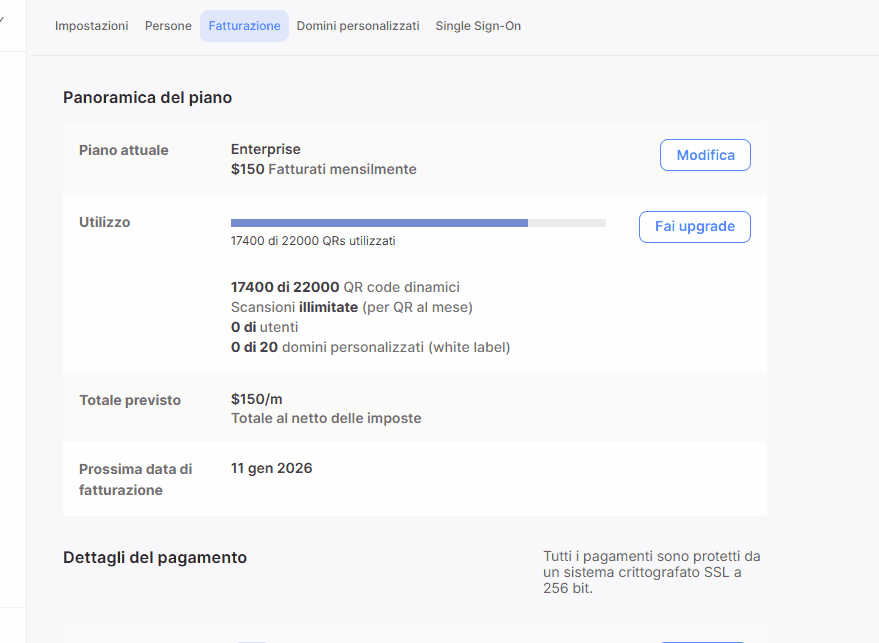Click the domini personalizzati white label line
Image resolution: width=879 pixels, height=643 pixels.
coord(370,347)
